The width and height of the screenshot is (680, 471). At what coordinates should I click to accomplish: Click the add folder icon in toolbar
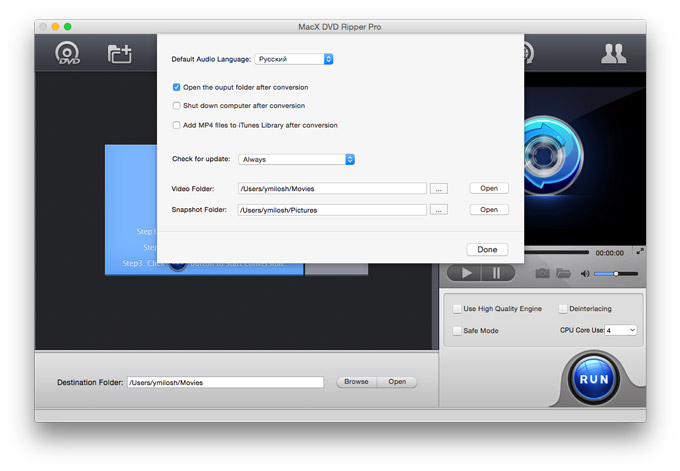click(x=120, y=55)
